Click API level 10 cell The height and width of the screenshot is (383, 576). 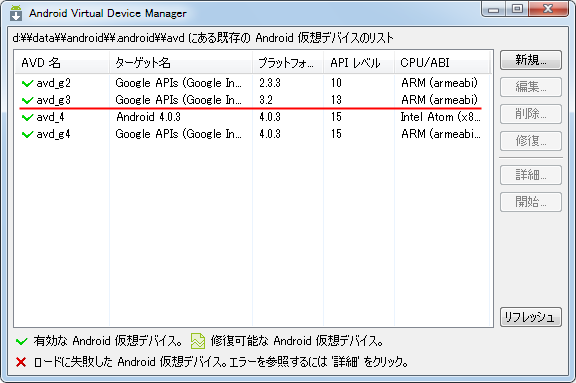point(336,83)
